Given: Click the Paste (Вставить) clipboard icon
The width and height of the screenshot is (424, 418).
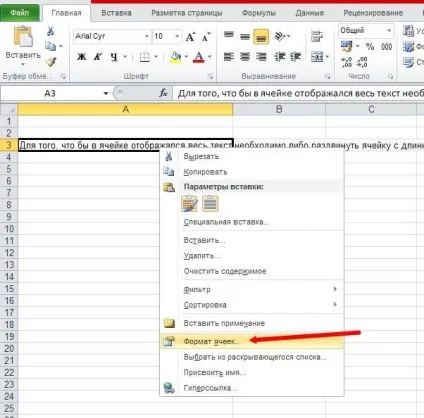Looking at the screenshot, I should tap(23, 37).
